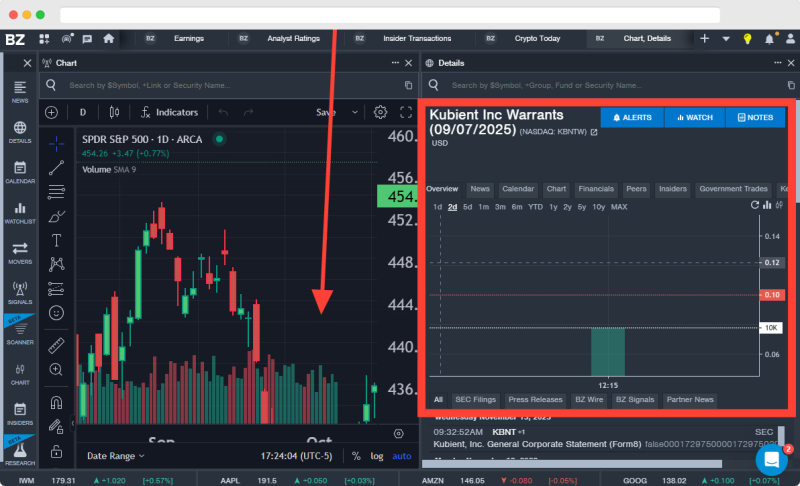Add symbol compare plus button
Screen dimensions: 800x486
(x=52, y=112)
